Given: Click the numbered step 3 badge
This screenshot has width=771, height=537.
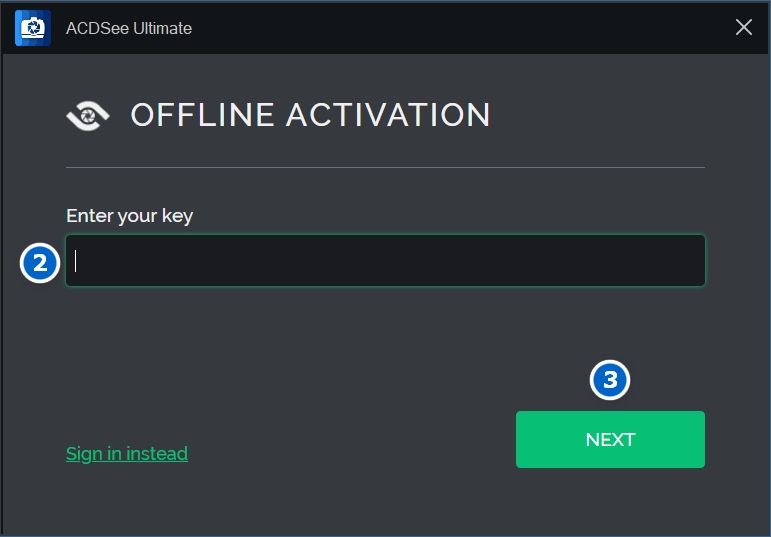Looking at the screenshot, I should (x=610, y=380).
